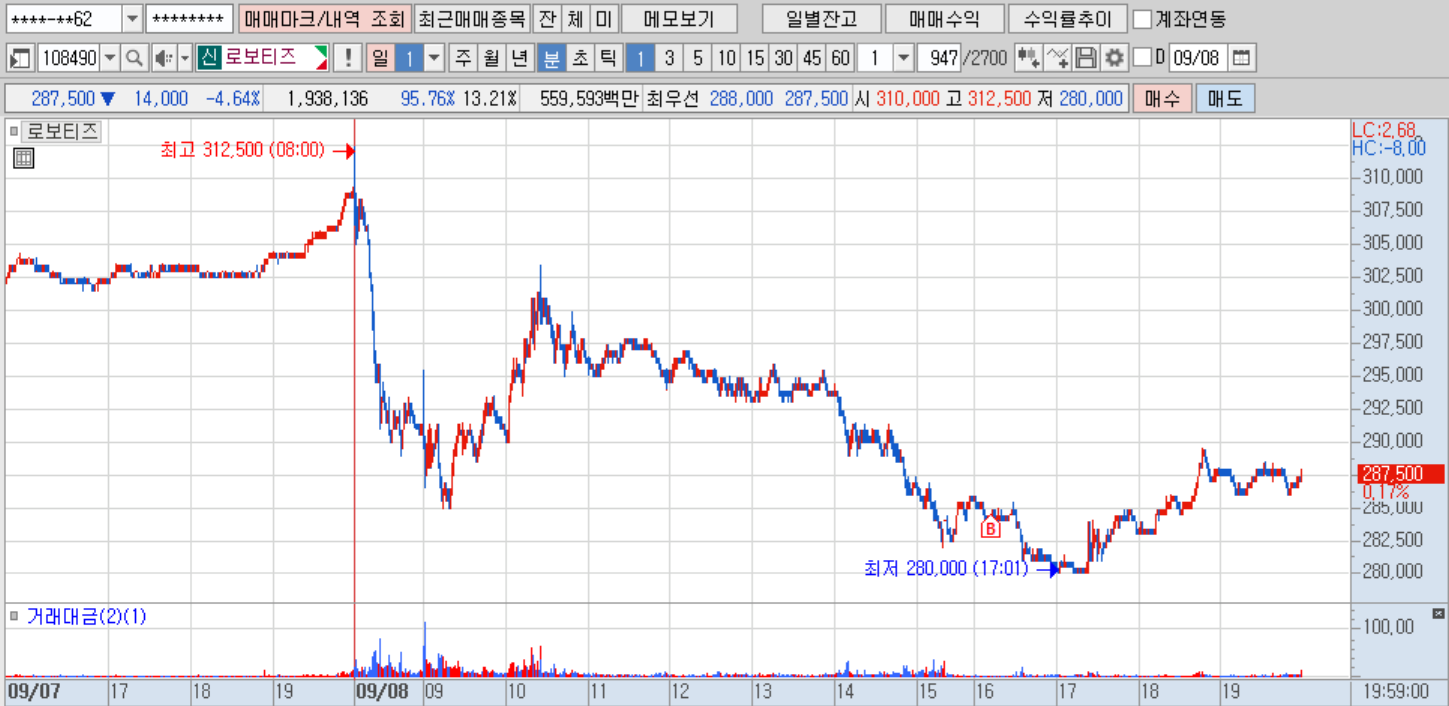Close the 거래대금 volume panel with X

1438,613
